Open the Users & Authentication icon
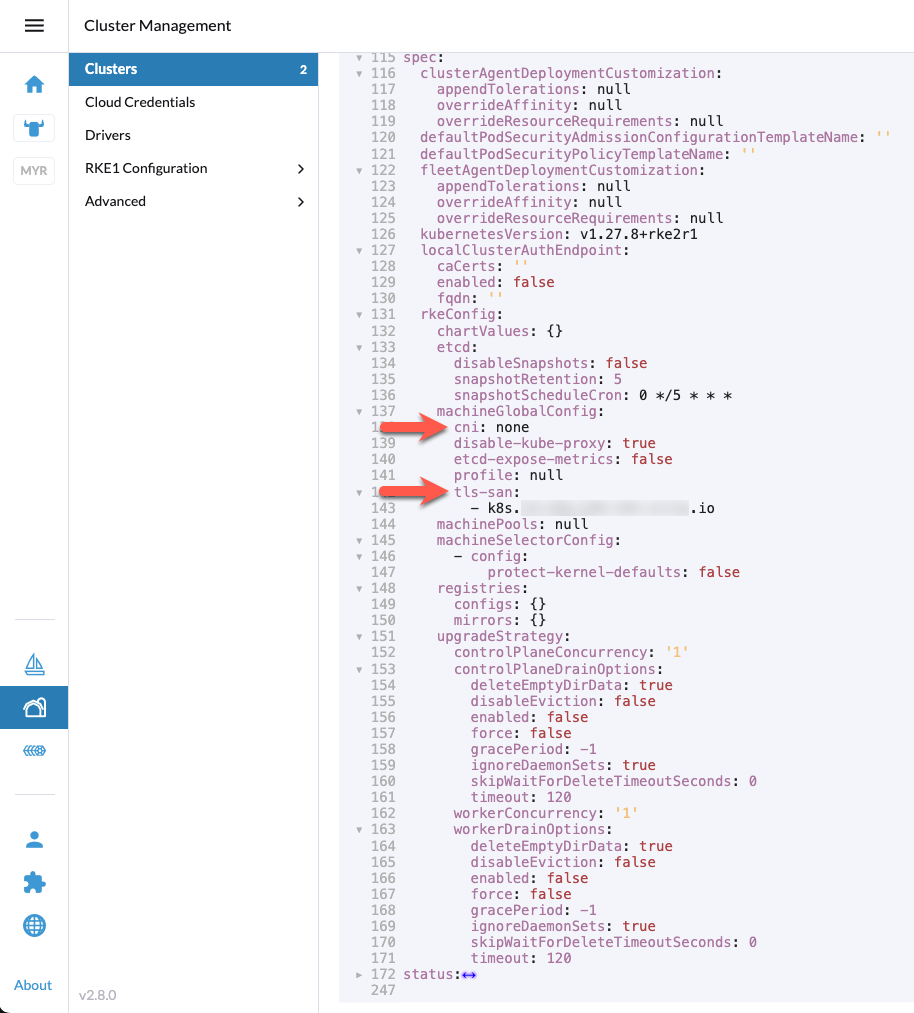The height and width of the screenshot is (1013, 914). [34, 840]
